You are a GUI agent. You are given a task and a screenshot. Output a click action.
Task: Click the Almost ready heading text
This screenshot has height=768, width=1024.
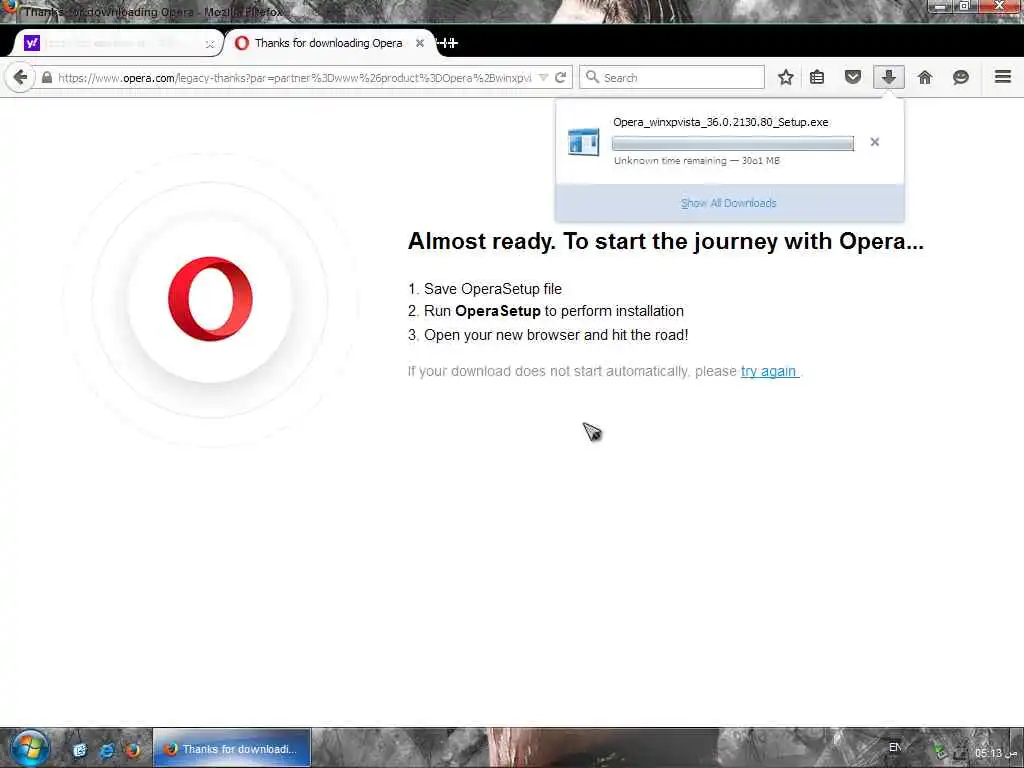(665, 242)
